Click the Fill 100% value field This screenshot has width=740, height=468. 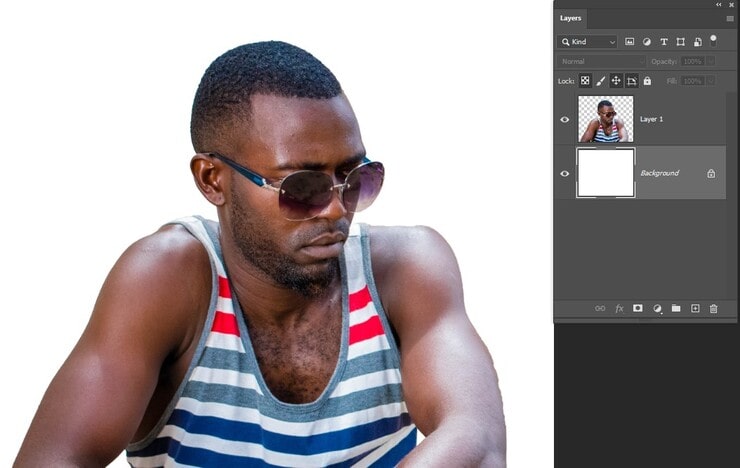[693, 81]
